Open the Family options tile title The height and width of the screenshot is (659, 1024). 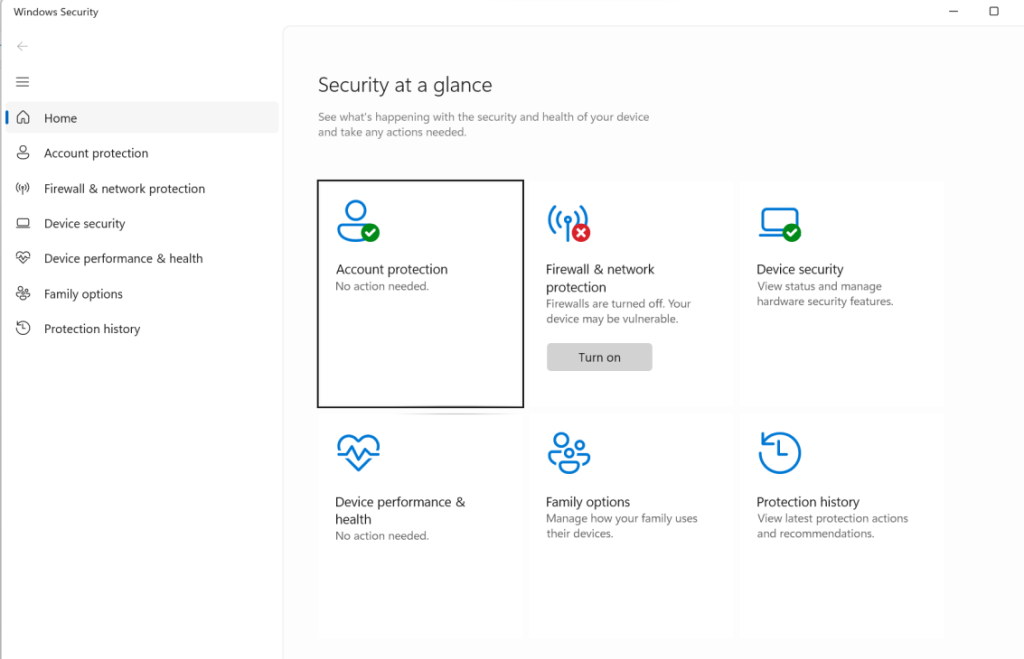click(x=587, y=502)
